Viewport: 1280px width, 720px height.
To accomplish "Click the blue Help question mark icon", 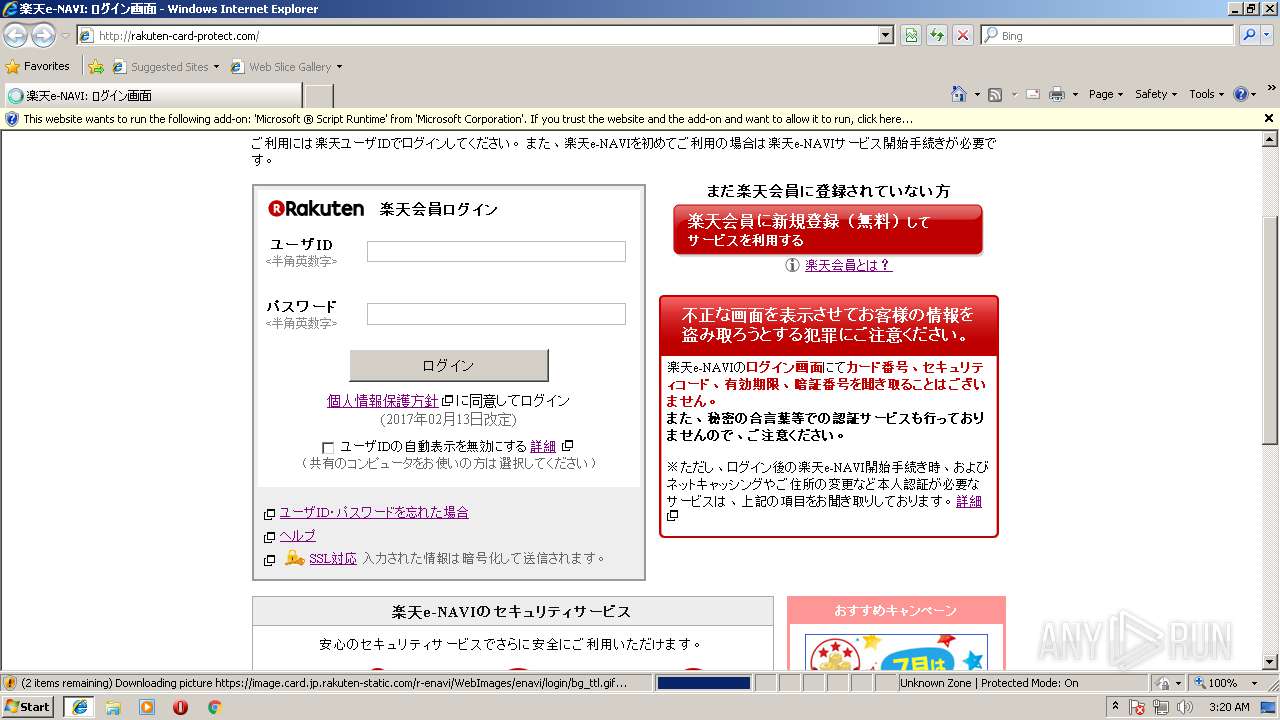I will [1241, 94].
